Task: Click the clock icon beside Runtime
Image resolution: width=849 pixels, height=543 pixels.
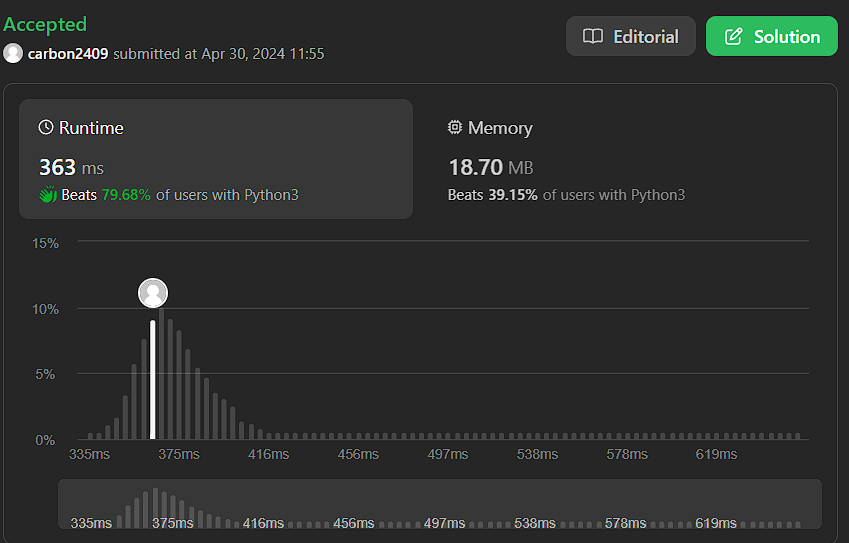Action: click(x=46, y=128)
